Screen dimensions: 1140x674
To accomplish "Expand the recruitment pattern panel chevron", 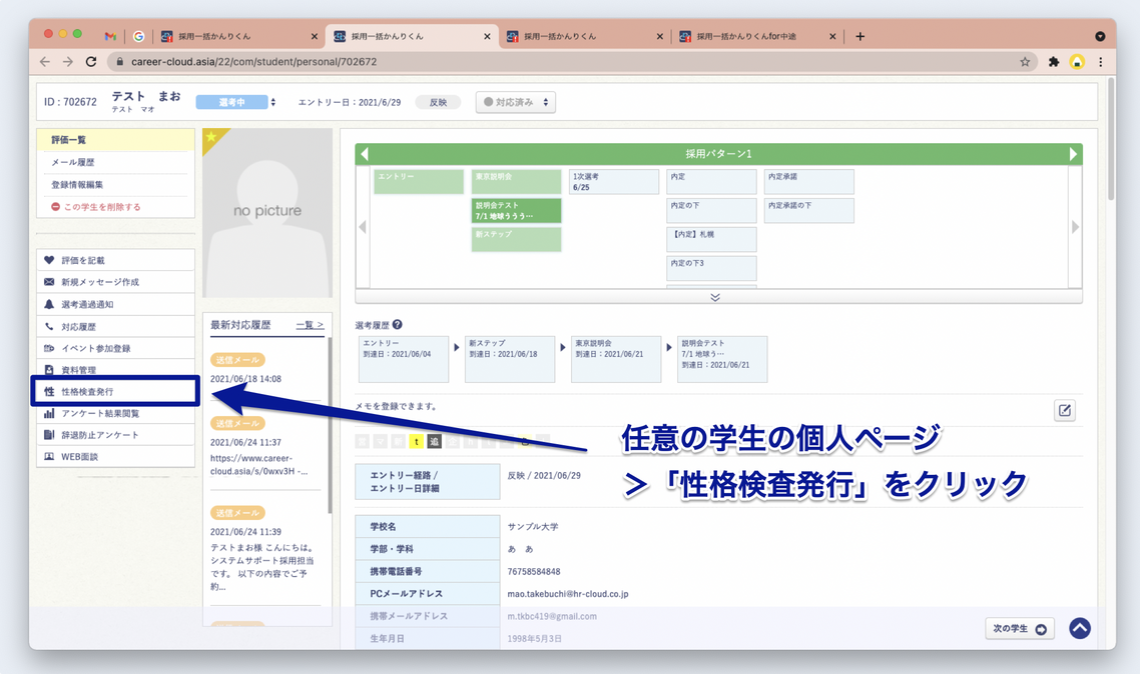I will (715, 297).
